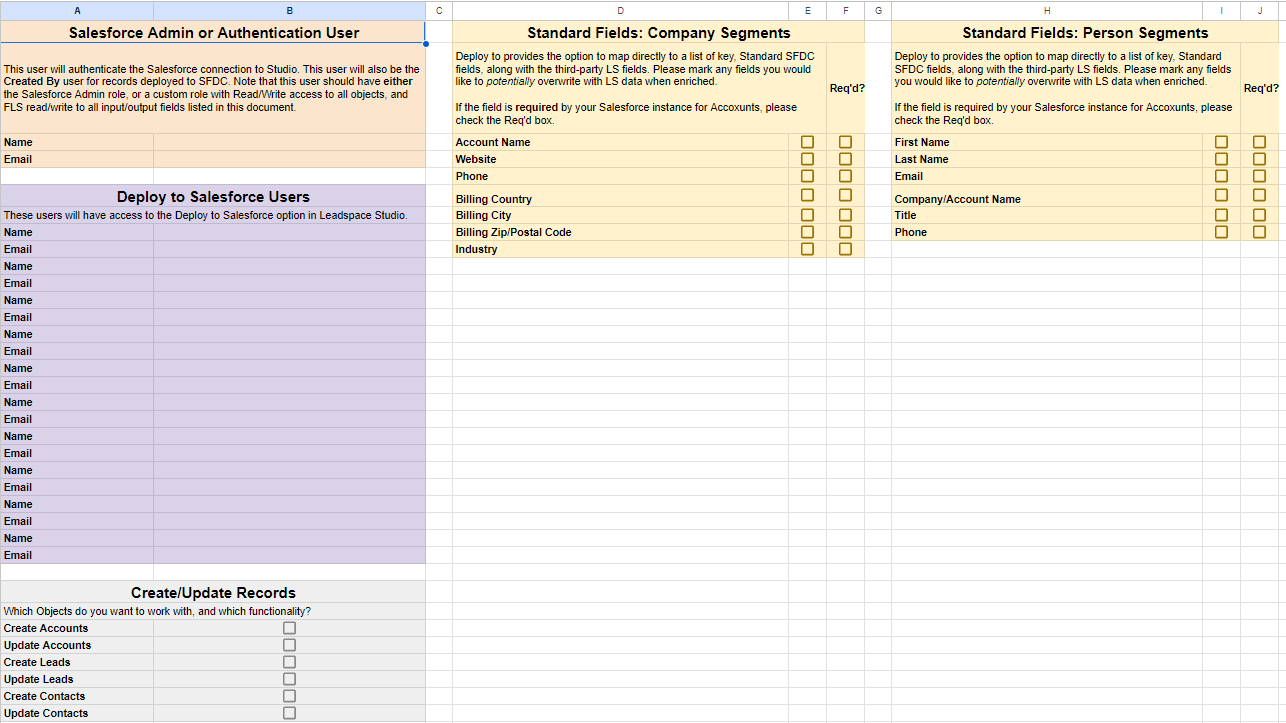Image resolution: width=1286 pixels, height=723 pixels.
Task: Click the 'Title' label cell
Action: [x=1047, y=215]
